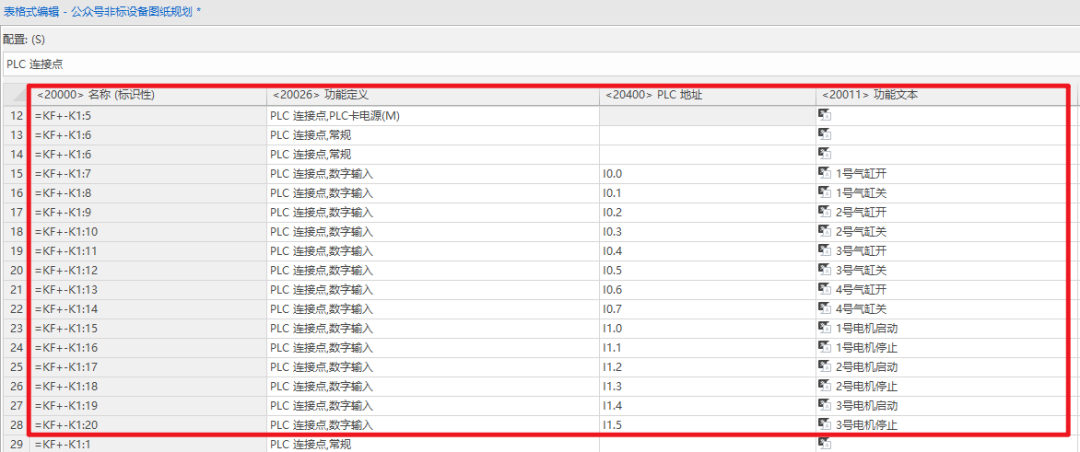
Task: Click the icon beside 1号电机停止
Action: tap(824, 347)
